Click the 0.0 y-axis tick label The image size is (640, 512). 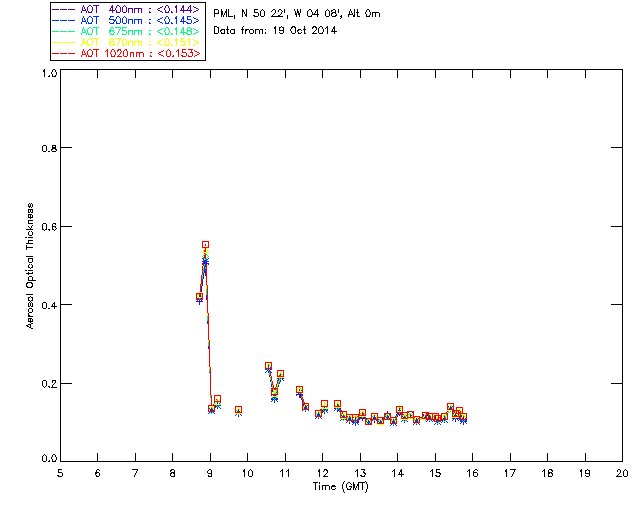click(x=49, y=459)
